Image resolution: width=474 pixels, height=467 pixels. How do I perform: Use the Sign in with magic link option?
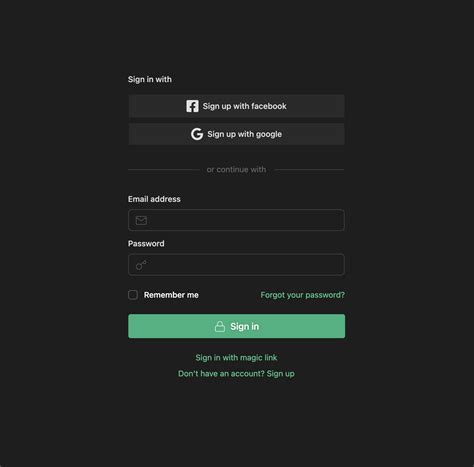(236, 358)
